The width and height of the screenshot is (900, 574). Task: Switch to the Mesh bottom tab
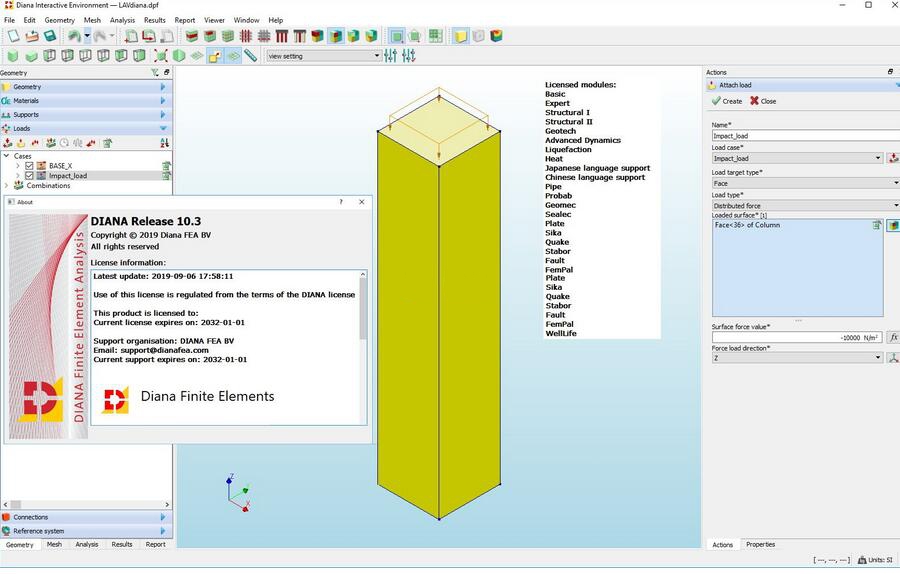pyautogui.click(x=54, y=544)
